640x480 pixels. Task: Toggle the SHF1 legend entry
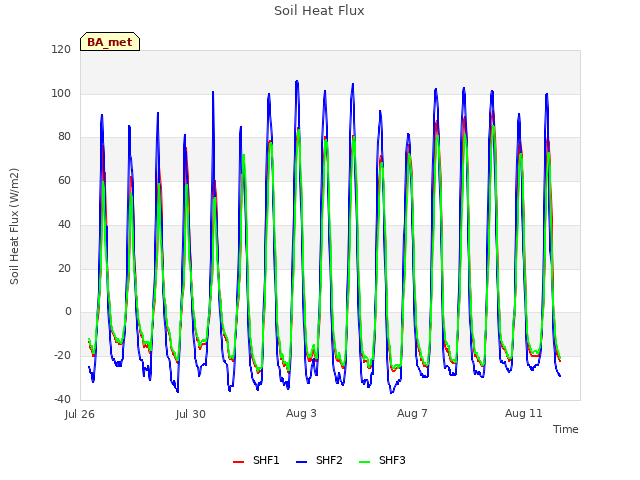(x=256, y=460)
